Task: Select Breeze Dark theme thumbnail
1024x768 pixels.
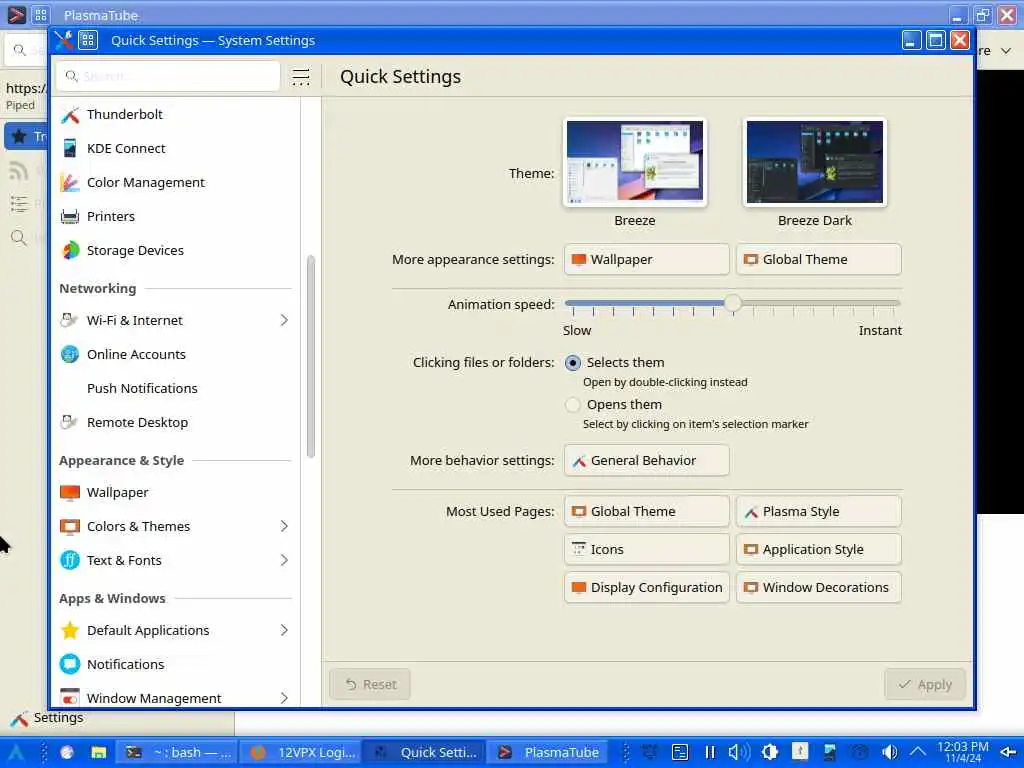Action: 815,162
